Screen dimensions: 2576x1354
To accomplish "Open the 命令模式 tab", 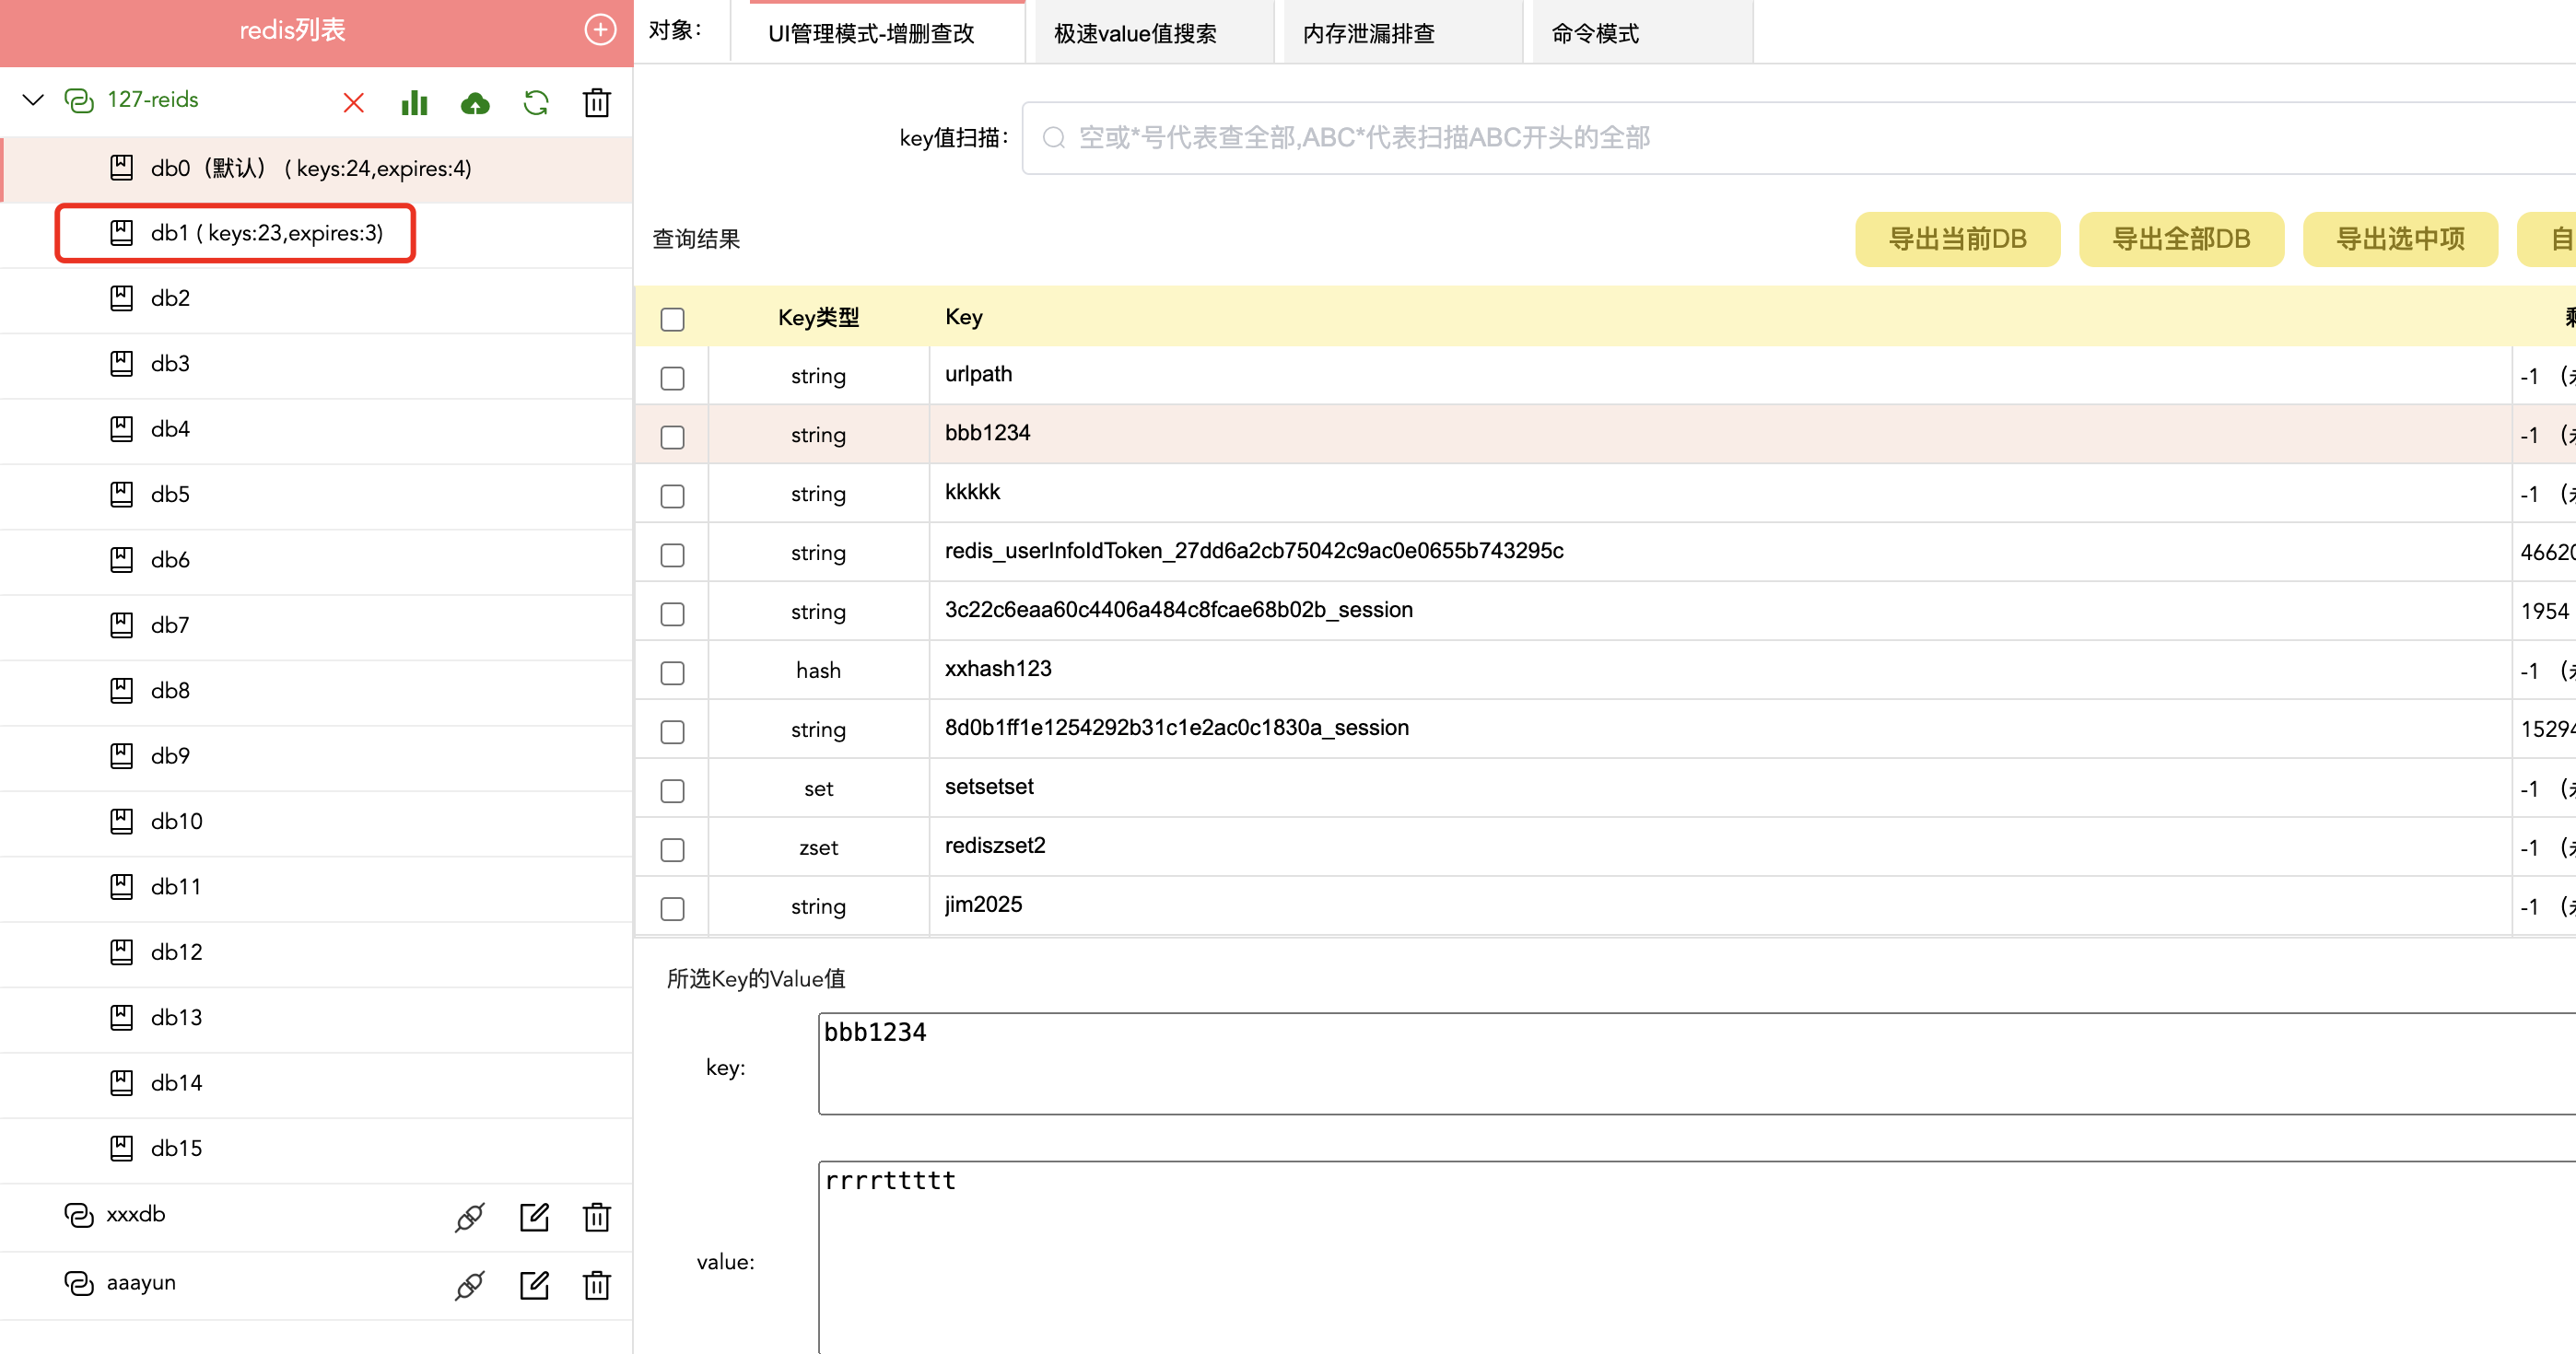I will click(x=1595, y=33).
